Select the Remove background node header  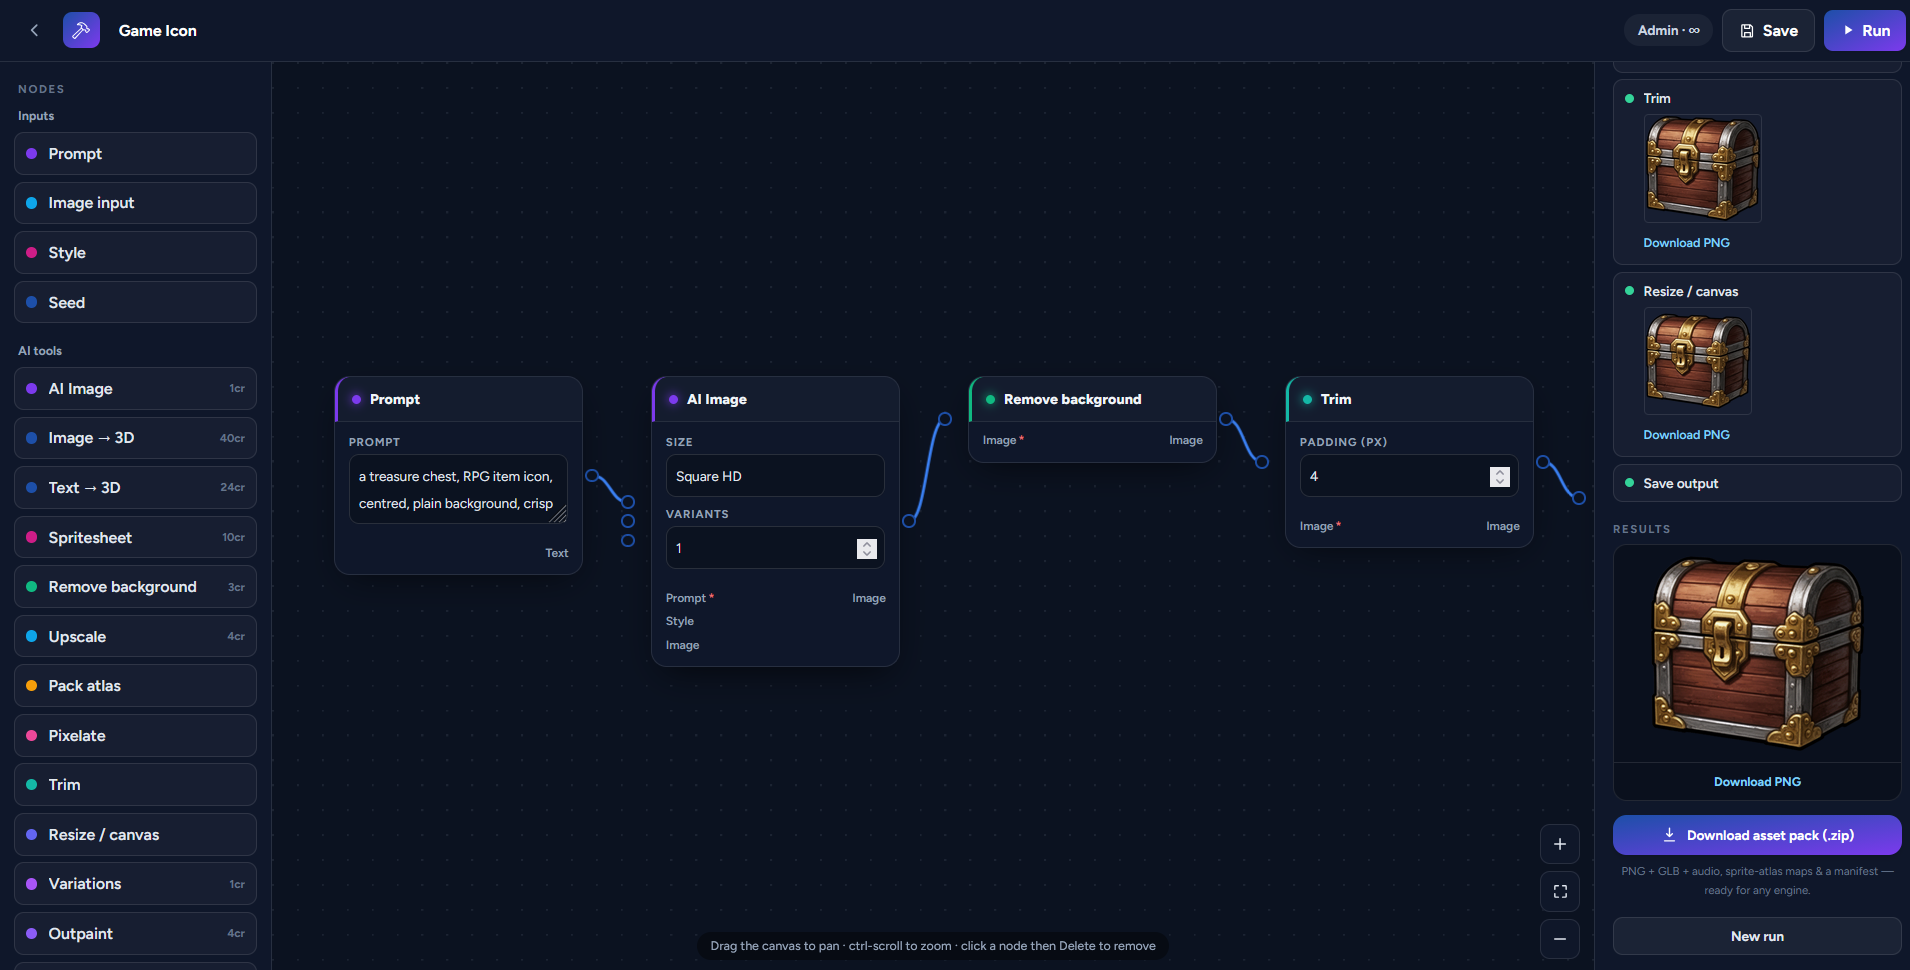[x=1092, y=399]
